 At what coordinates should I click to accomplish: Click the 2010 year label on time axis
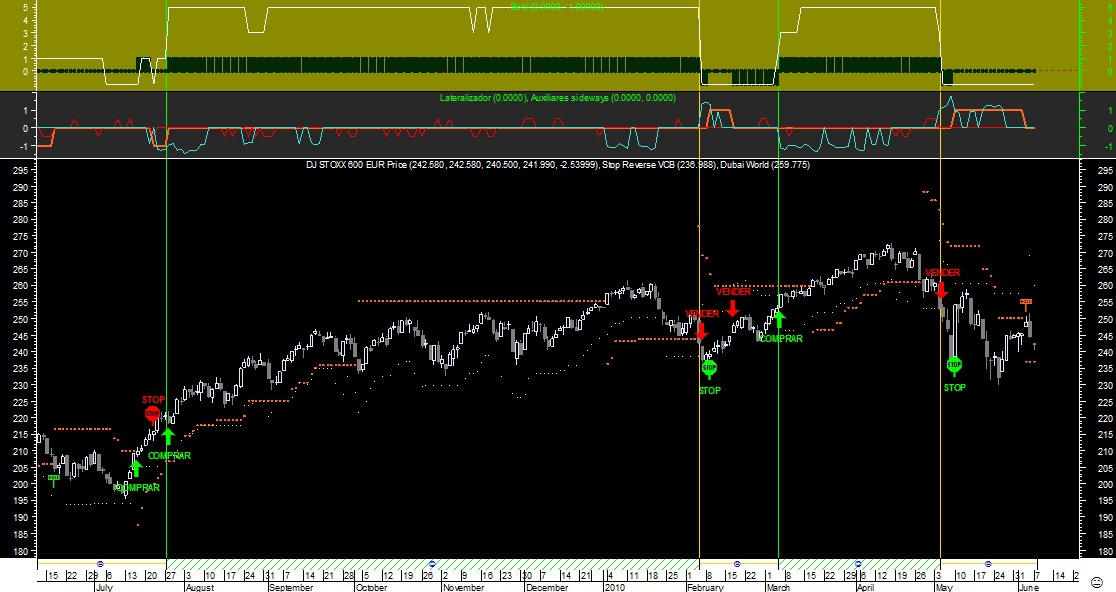(614, 588)
